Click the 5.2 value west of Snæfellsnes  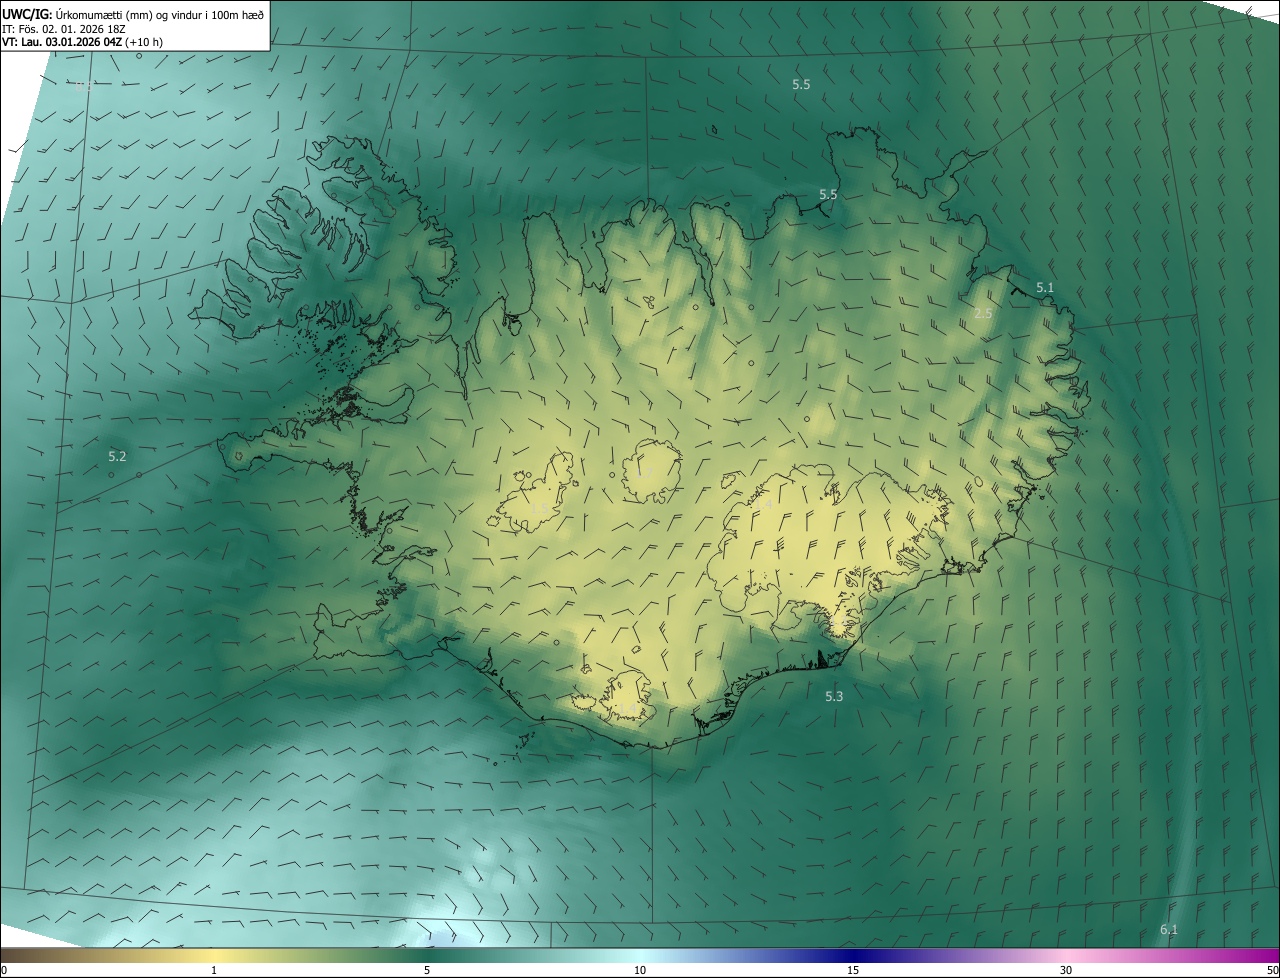(117, 456)
